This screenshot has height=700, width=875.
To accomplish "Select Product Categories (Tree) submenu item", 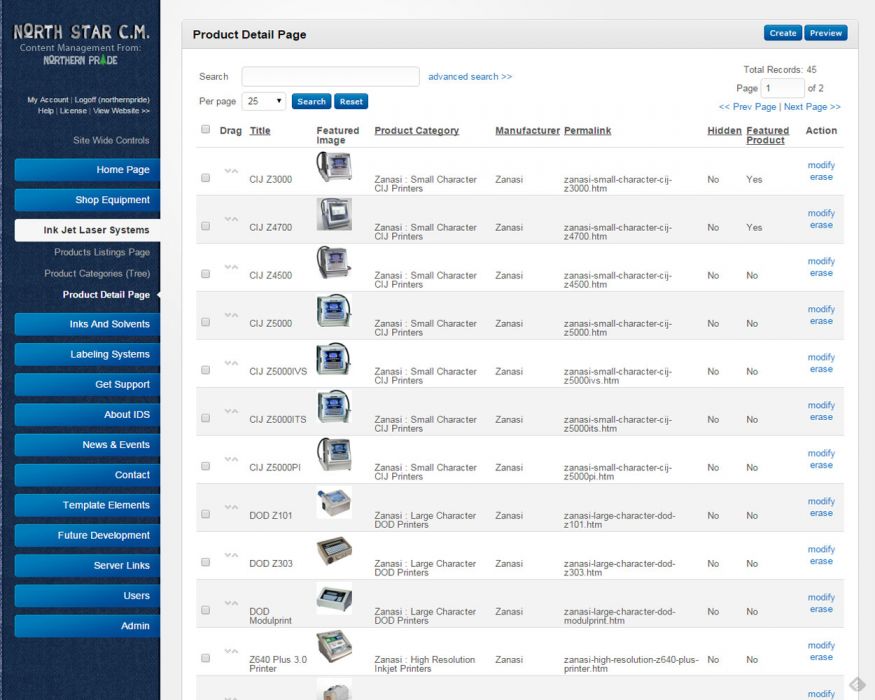I will [97, 274].
